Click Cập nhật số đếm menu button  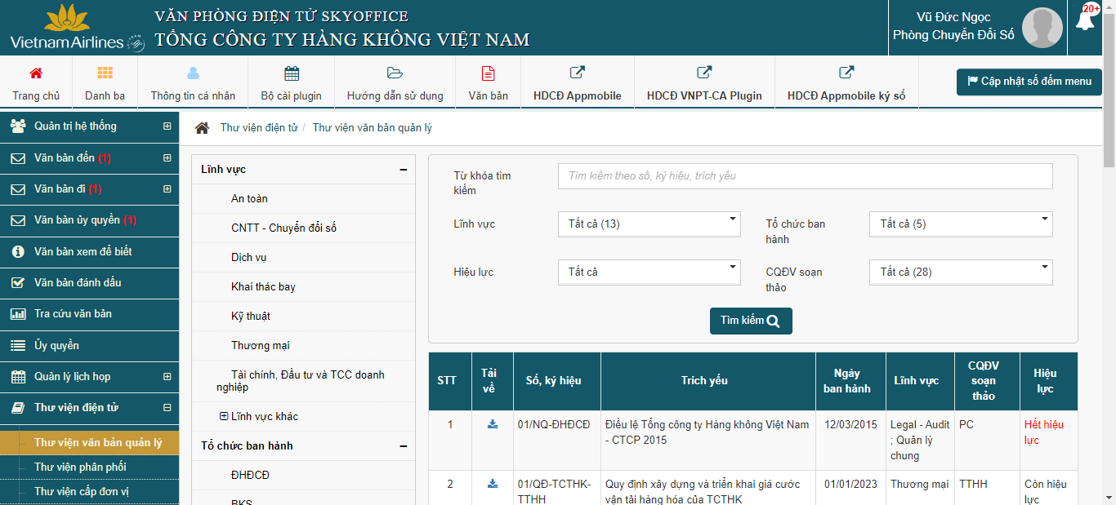tap(1029, 82)
